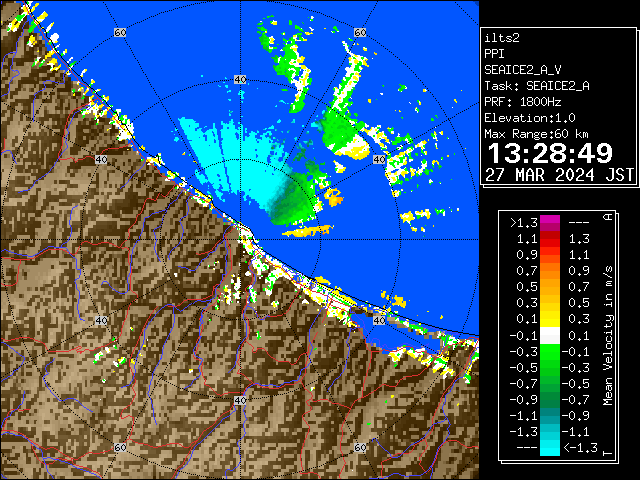Click the '<-1.3' legend value
The width and height of the screenshot is (640, 480).
pyautogui.click(x=580, y=447)
